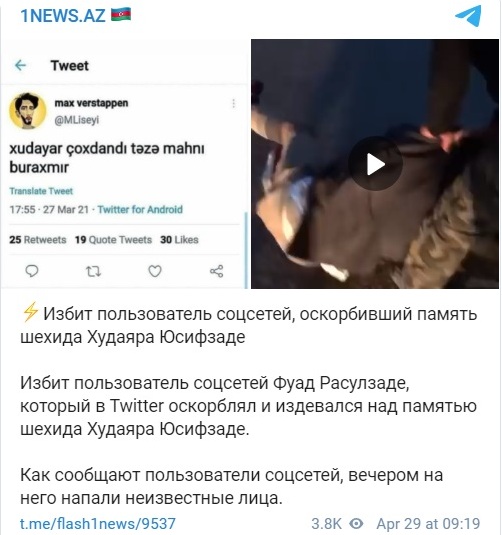Image resolution: width=502 pixels, height=535 pixels.
Task: Click the @MLiseyi handle
Action: [77, 120]
